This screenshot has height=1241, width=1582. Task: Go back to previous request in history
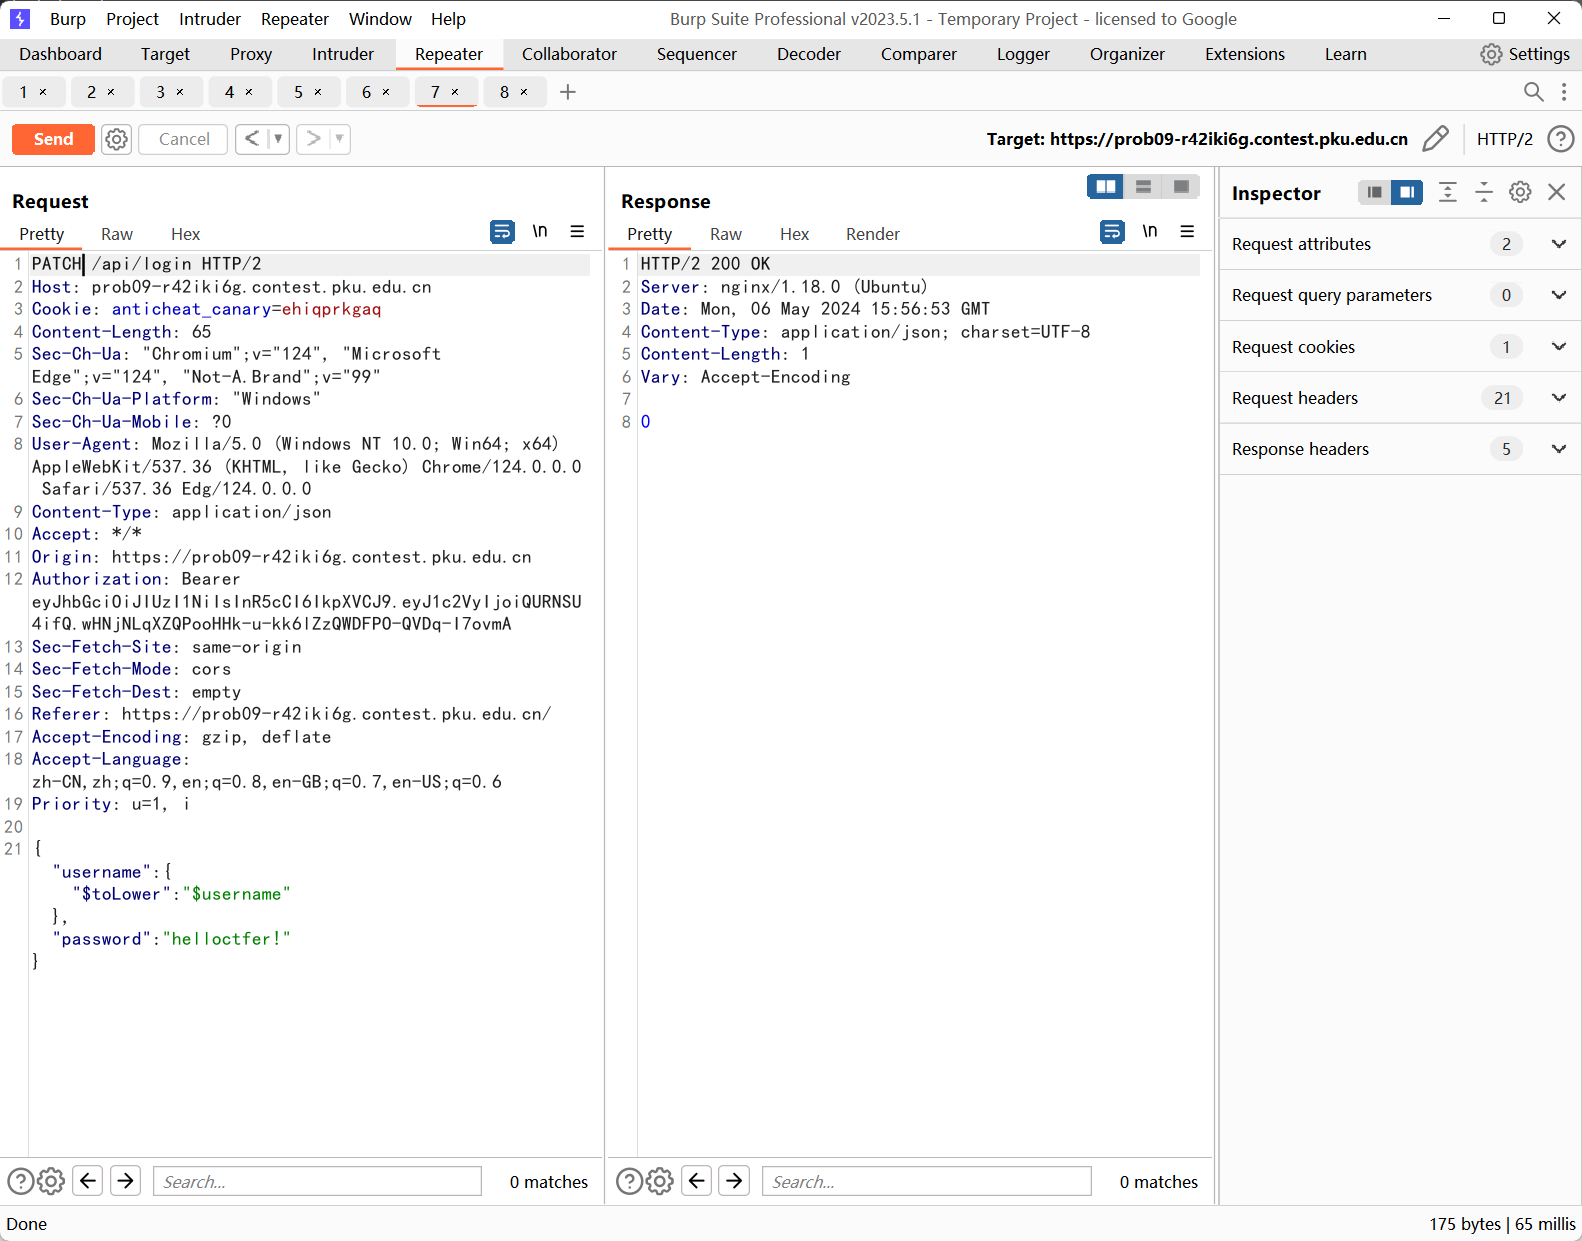[252, 139]
